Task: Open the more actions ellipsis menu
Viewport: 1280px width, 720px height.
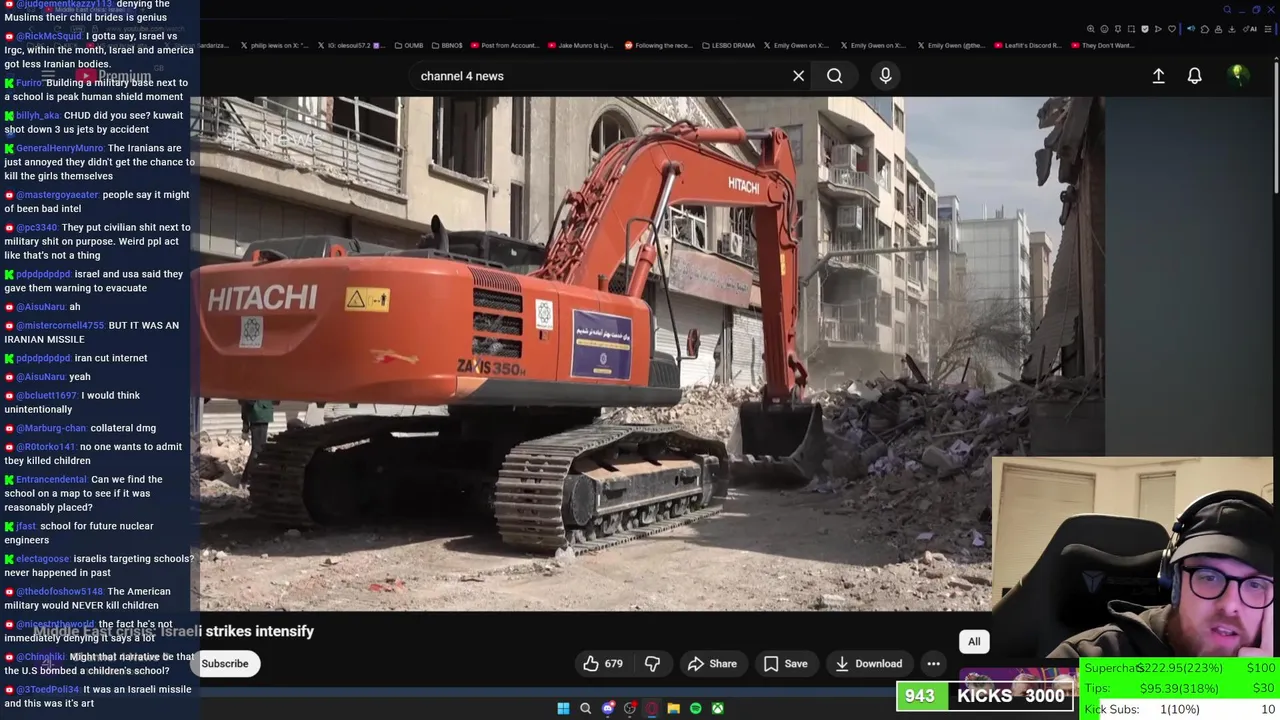Action: pos(933,663)
